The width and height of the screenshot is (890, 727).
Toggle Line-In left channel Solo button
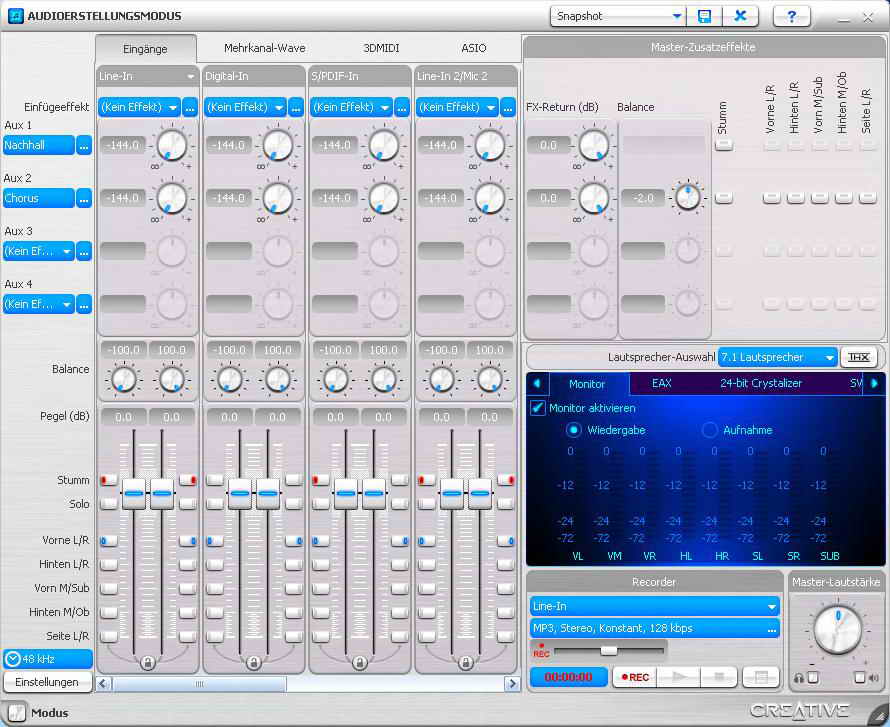pyautogui.click(x=108, y=504)
